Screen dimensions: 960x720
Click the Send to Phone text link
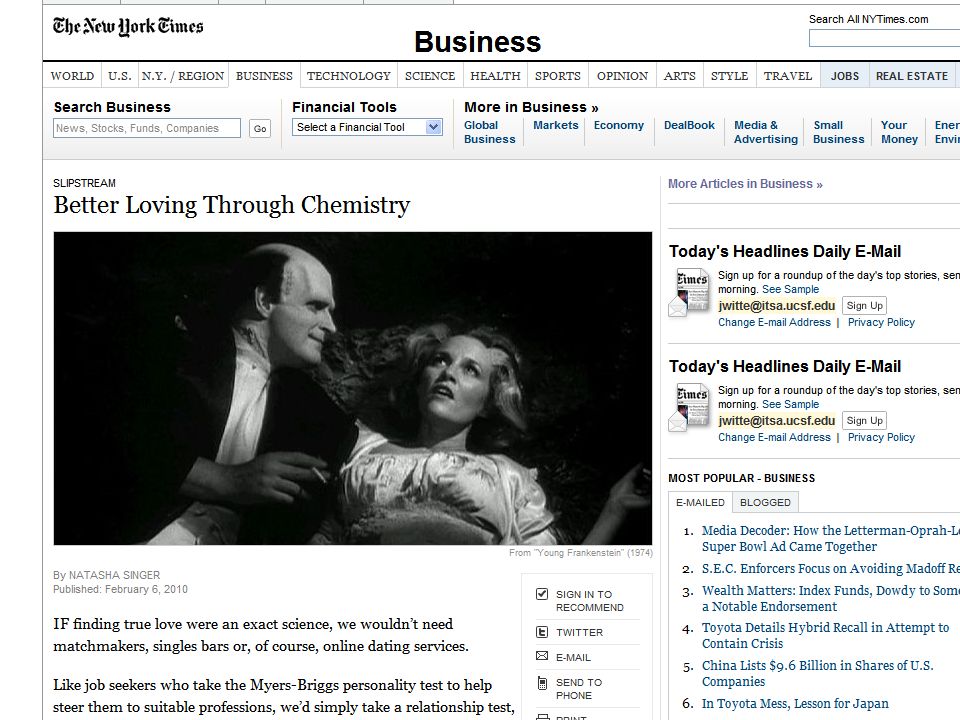pos(579,689)
